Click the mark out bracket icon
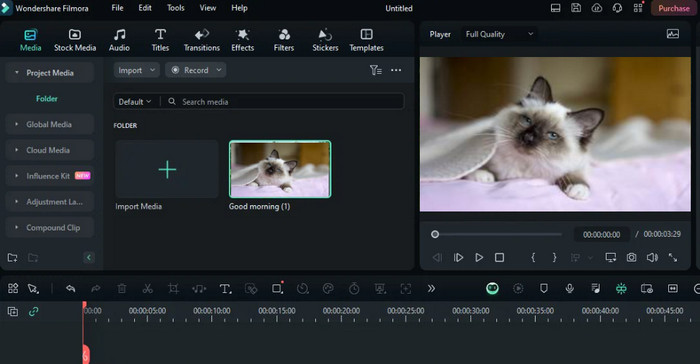This screenshot has width=700, height=364. [554, 257]
